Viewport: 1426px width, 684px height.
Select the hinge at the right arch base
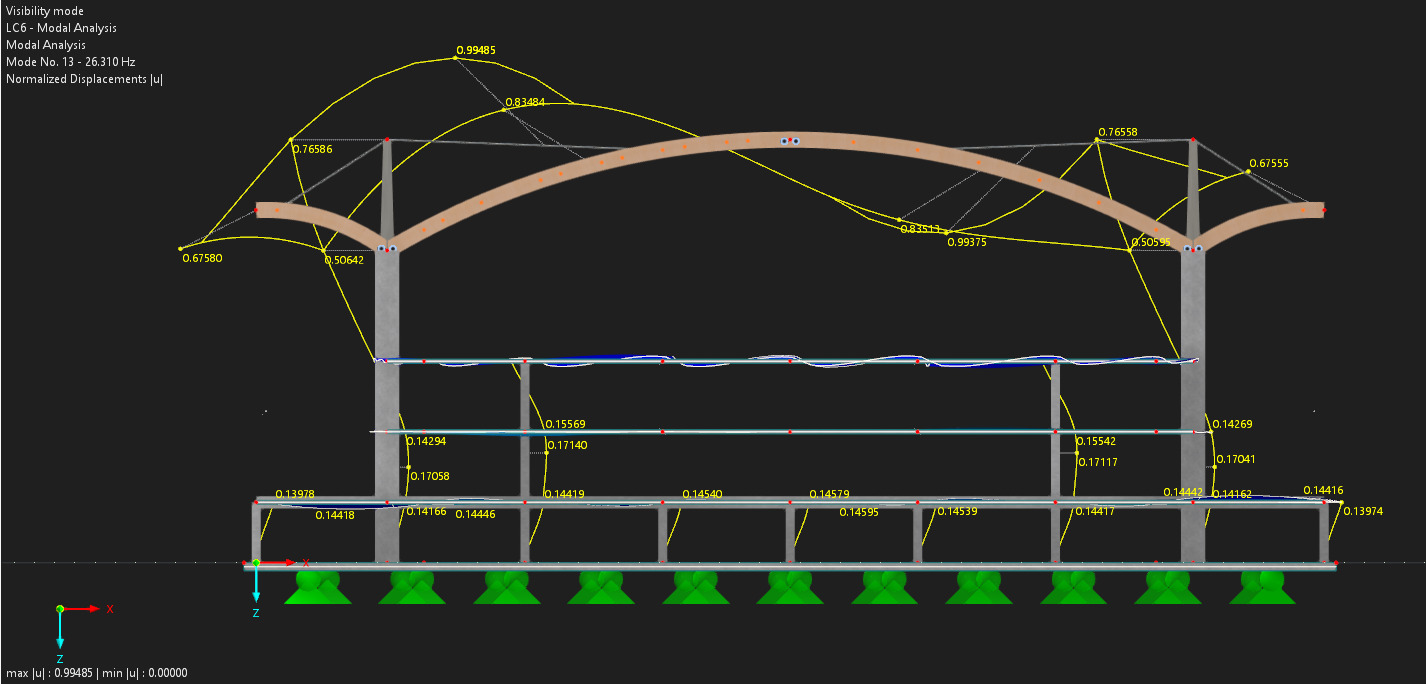(1192, 248)
